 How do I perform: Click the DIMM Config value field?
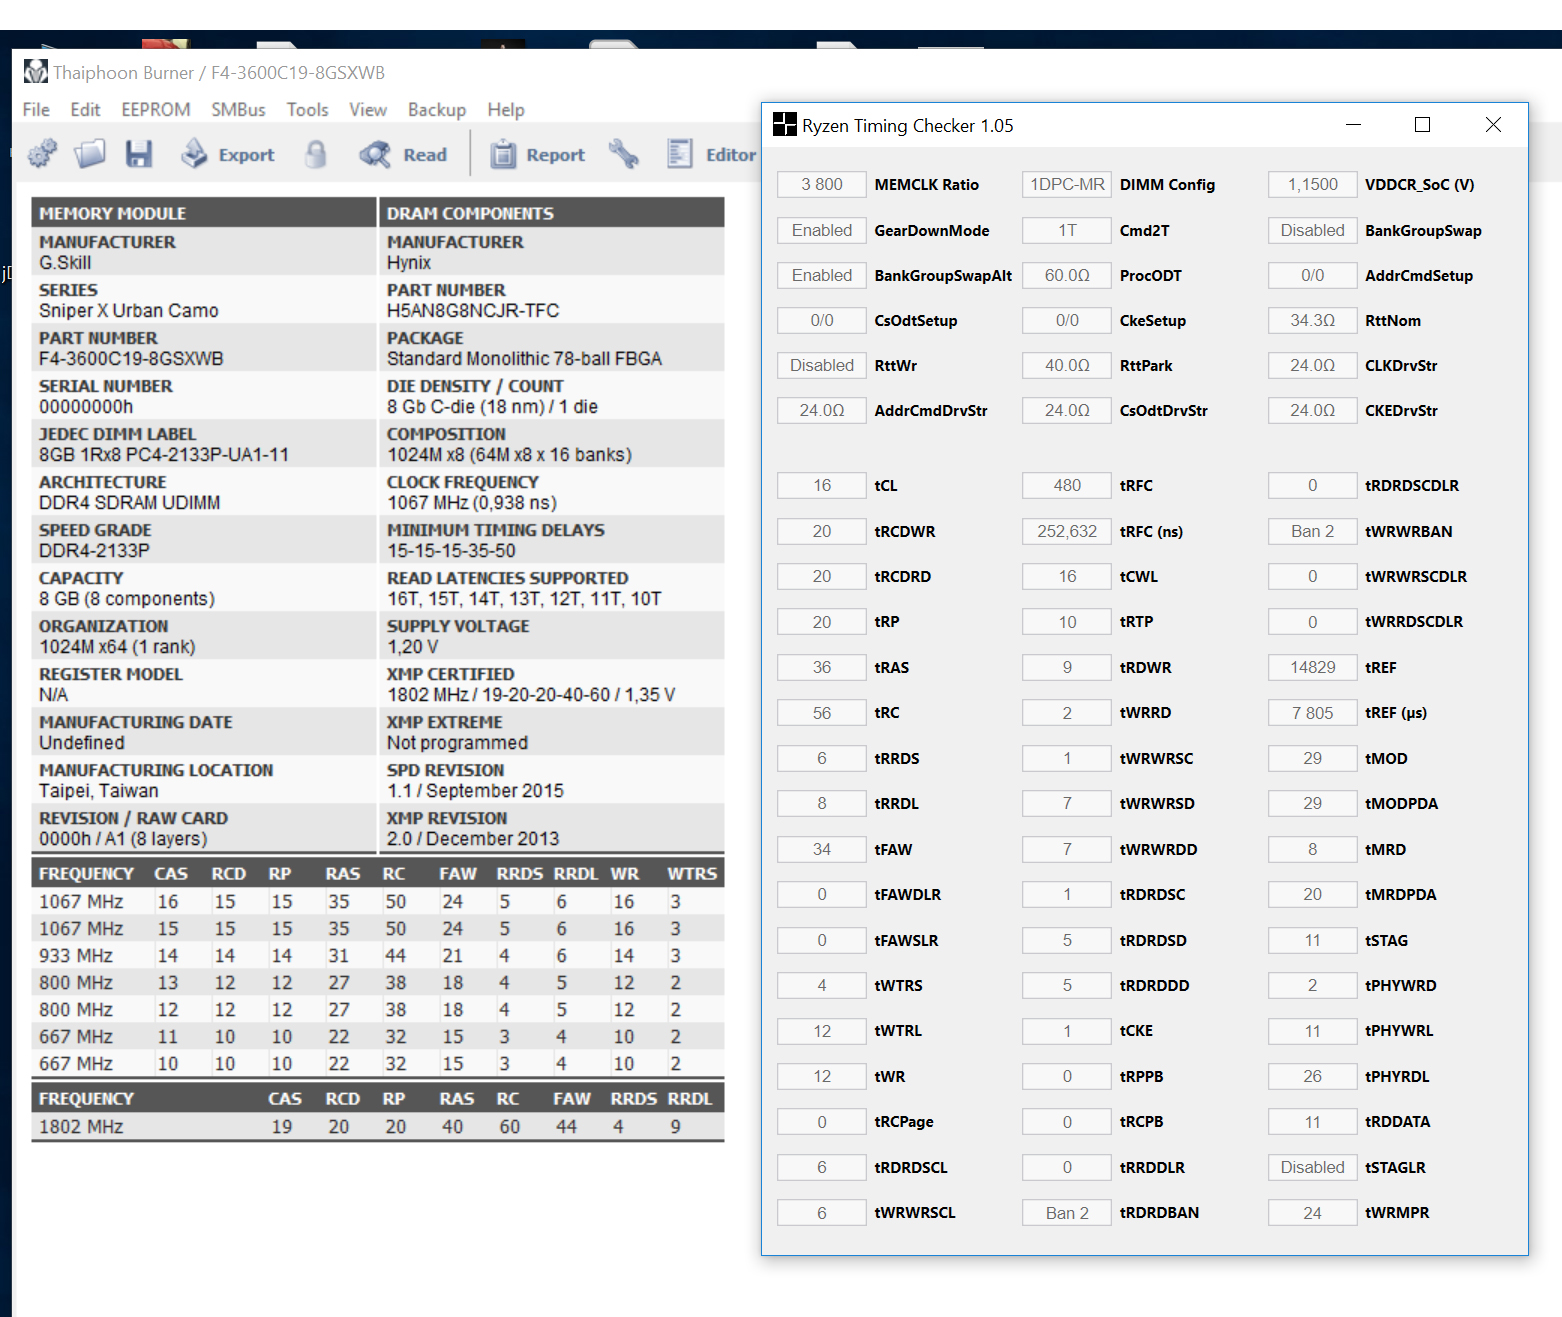(x=1067, y=184)
